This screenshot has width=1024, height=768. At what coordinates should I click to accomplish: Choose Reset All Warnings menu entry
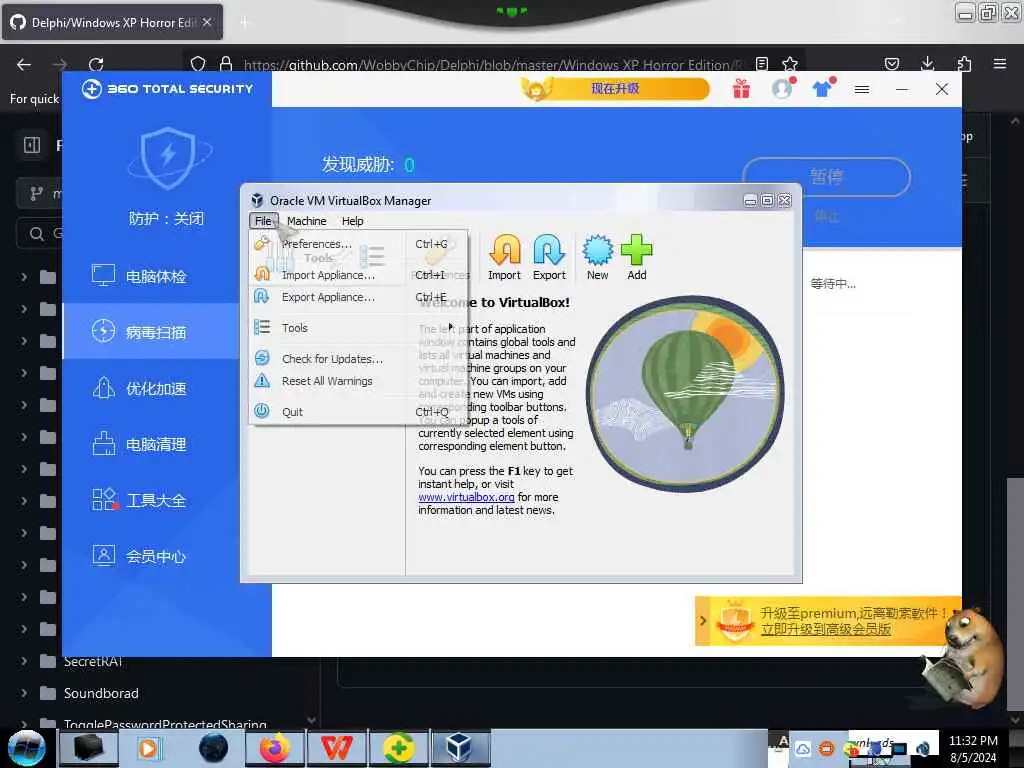358,381
